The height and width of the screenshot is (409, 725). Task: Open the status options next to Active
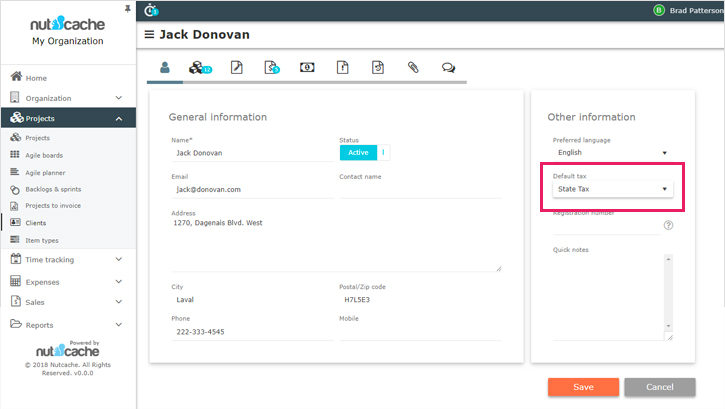(383, 152)
